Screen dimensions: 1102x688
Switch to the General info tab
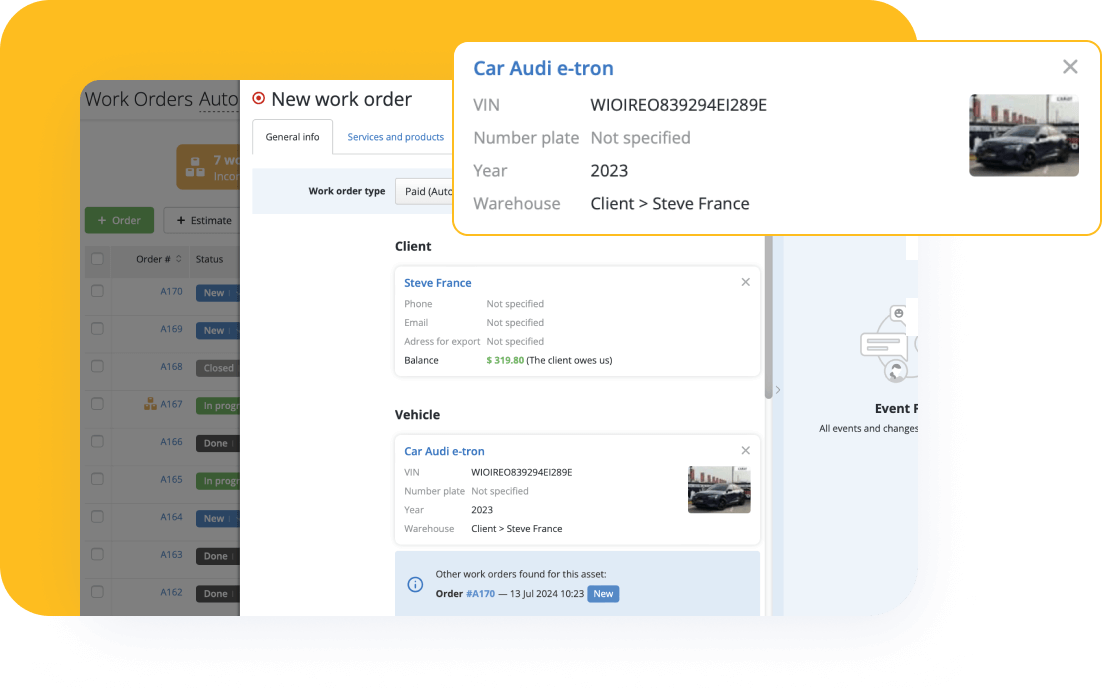click(x=292, y=137)
